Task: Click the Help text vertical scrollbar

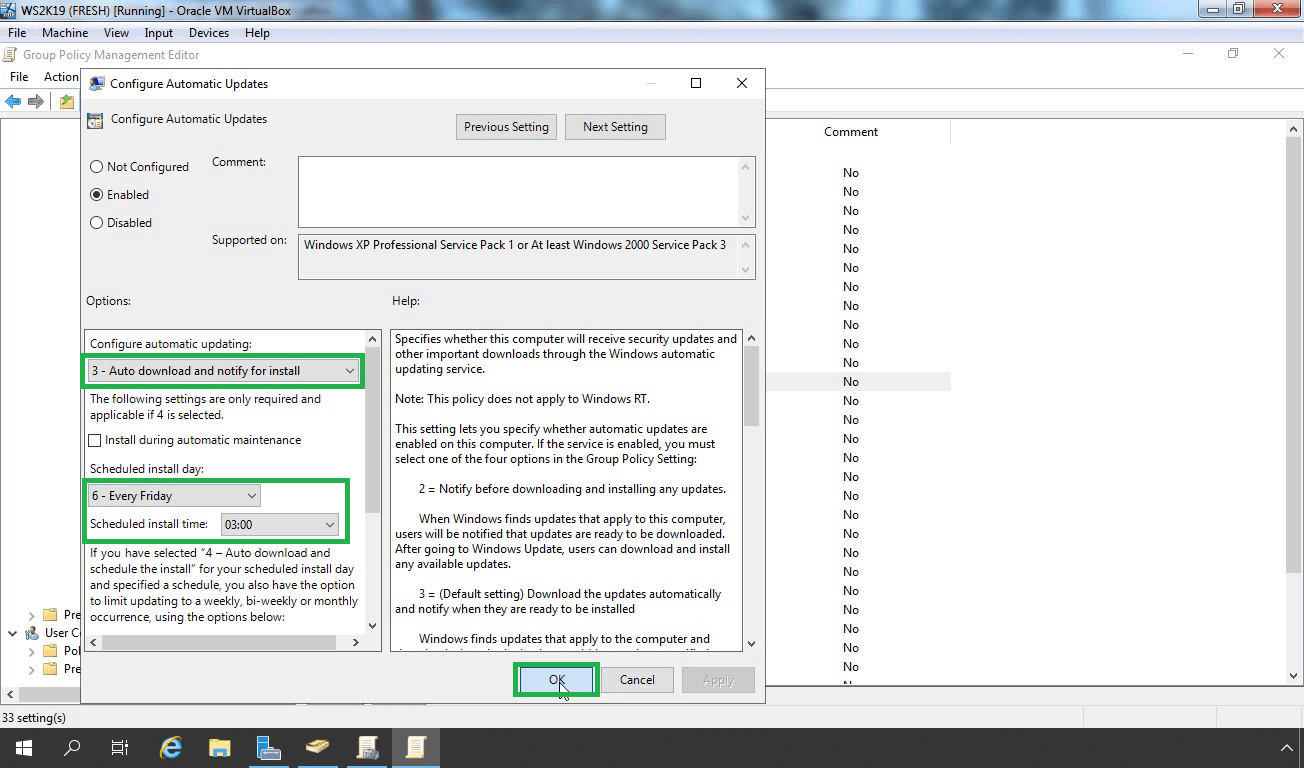Action: (x=752, y=492)
